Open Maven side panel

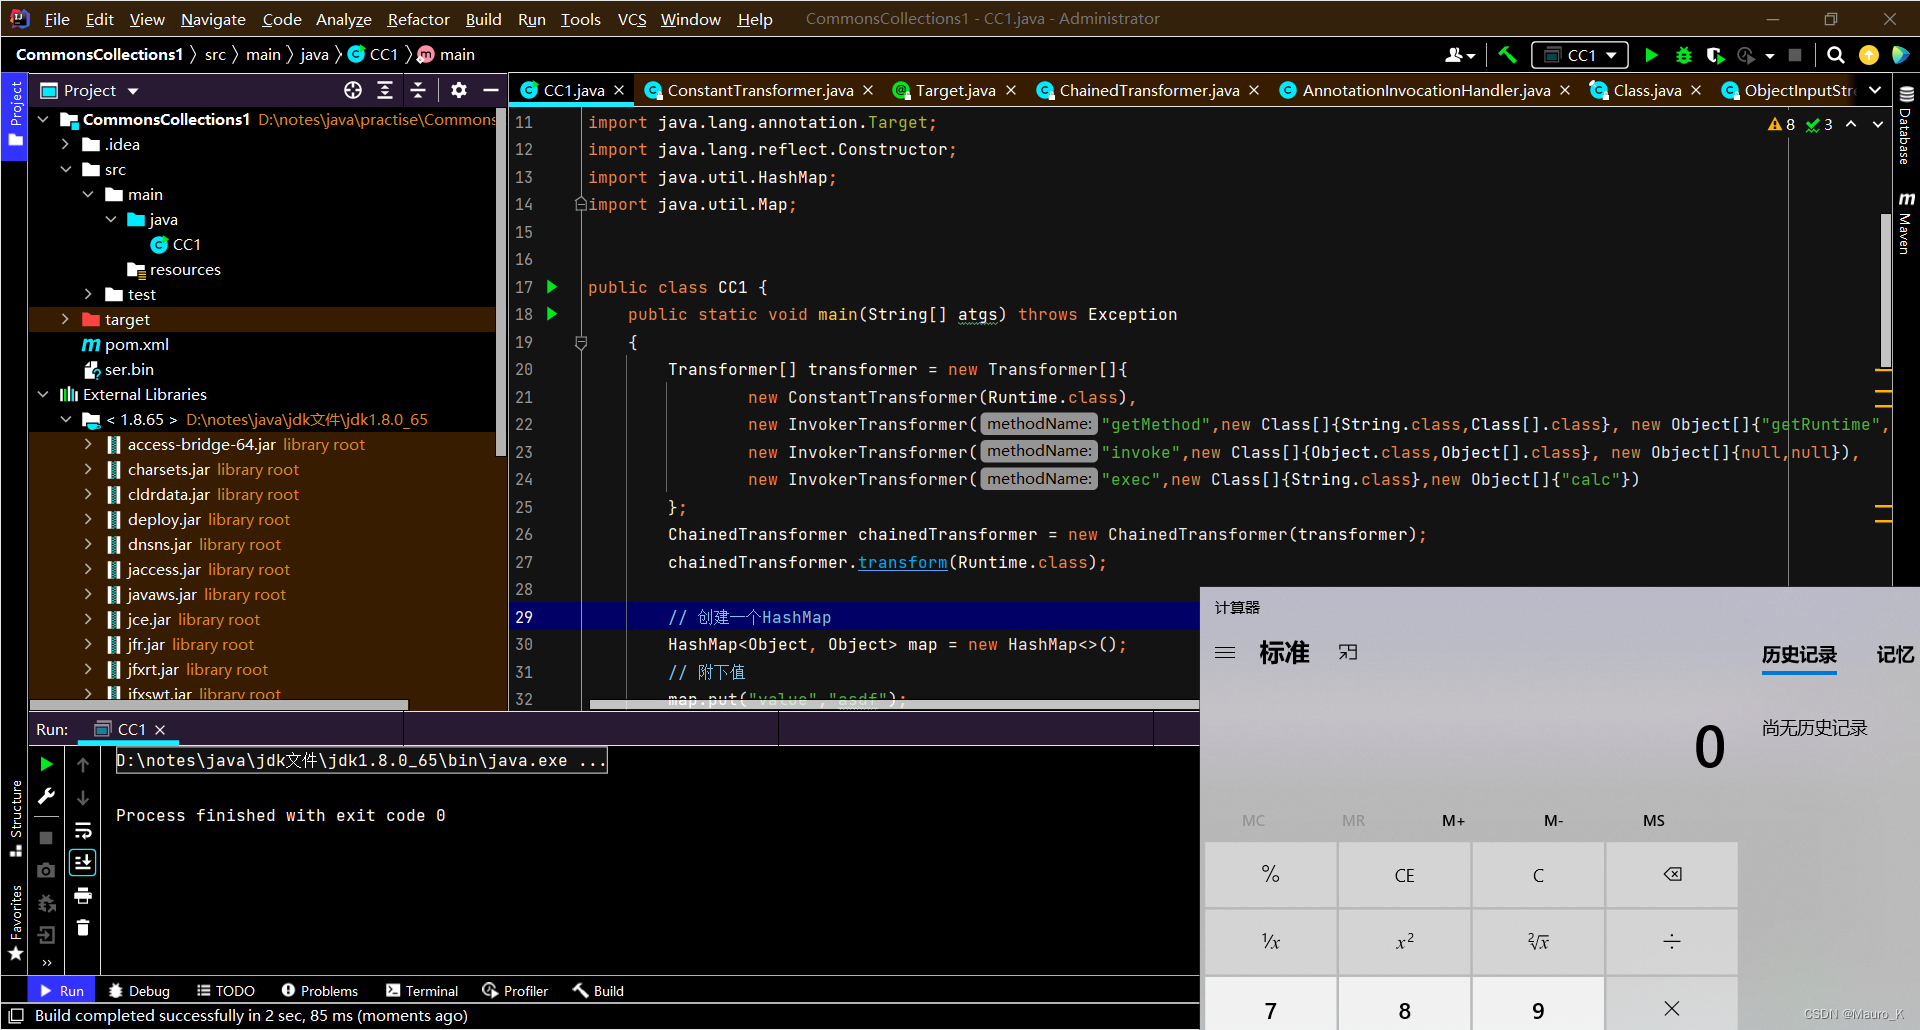(1906, 223)
